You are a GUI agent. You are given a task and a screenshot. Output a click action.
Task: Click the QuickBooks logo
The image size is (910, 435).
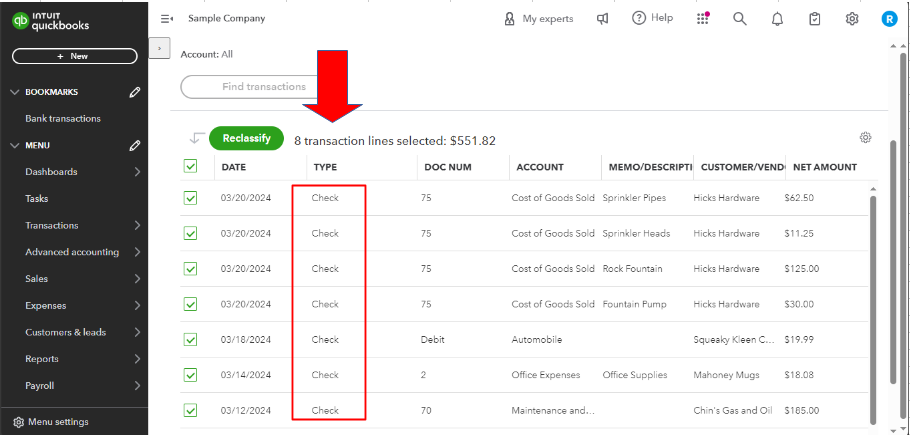pyautogui.click(x=50, y=21)
